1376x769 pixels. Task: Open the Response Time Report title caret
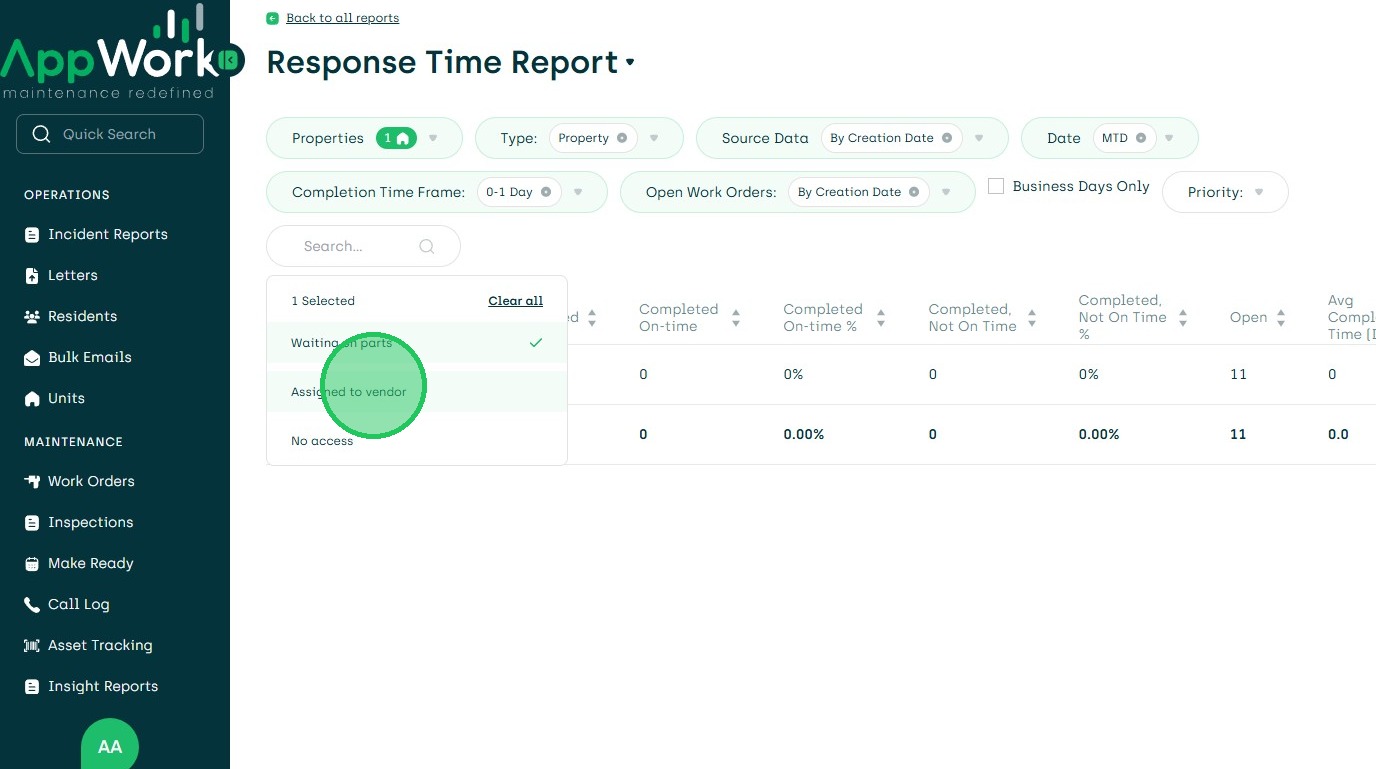[630, 62]
